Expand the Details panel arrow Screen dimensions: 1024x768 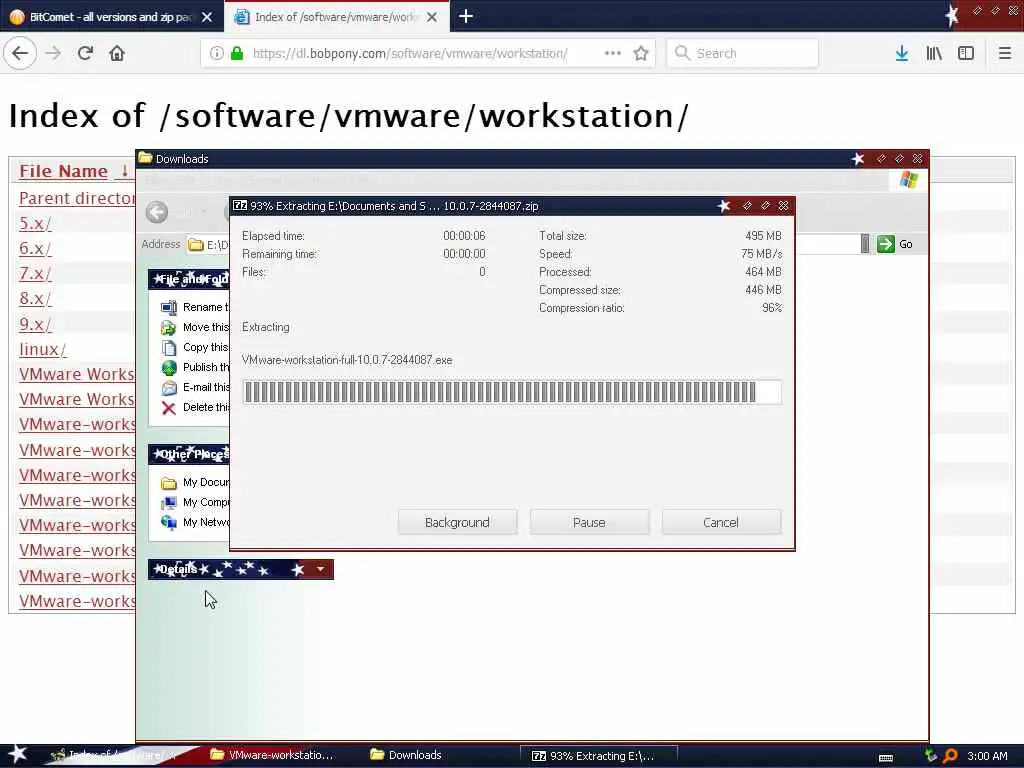(320, 569)
